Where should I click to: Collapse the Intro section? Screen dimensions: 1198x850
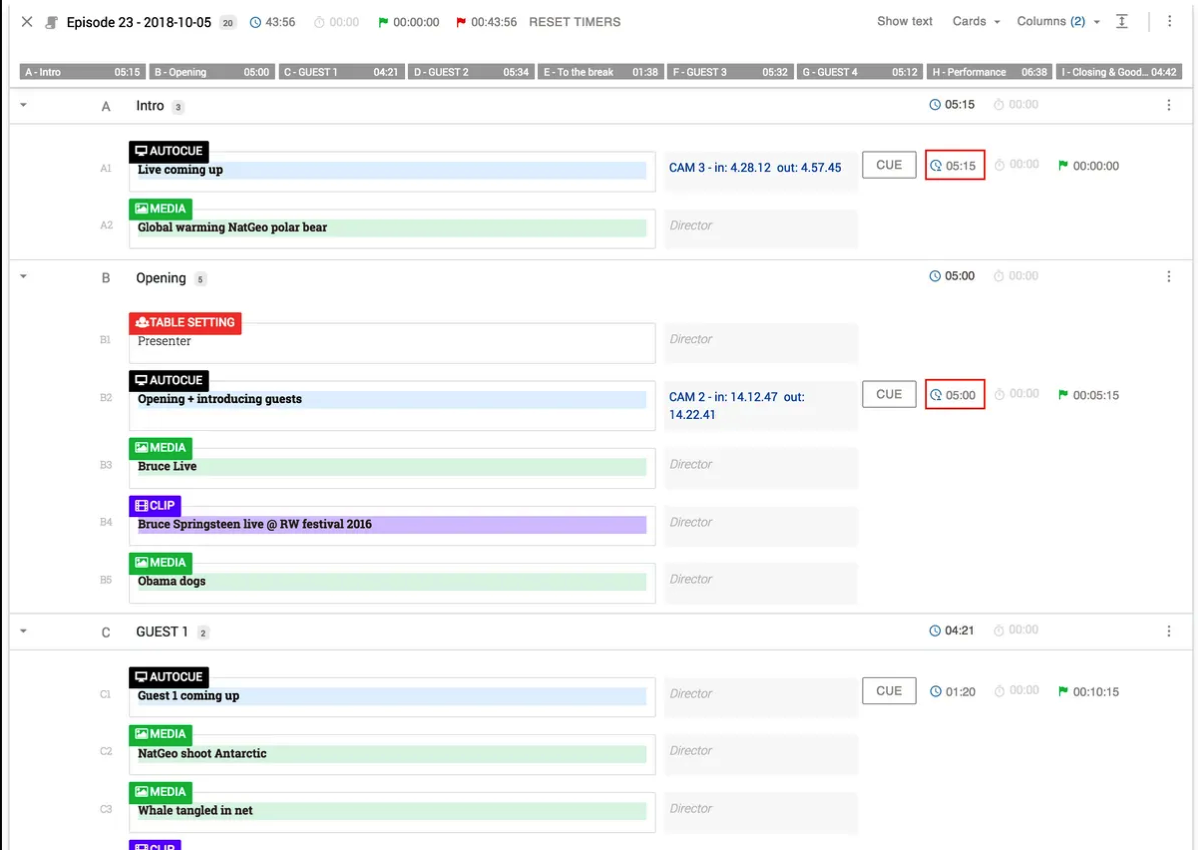(24, 105)
